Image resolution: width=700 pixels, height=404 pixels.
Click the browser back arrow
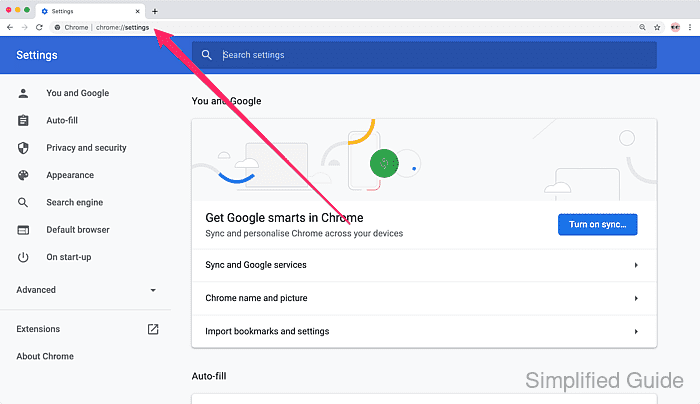coord(10,27)
